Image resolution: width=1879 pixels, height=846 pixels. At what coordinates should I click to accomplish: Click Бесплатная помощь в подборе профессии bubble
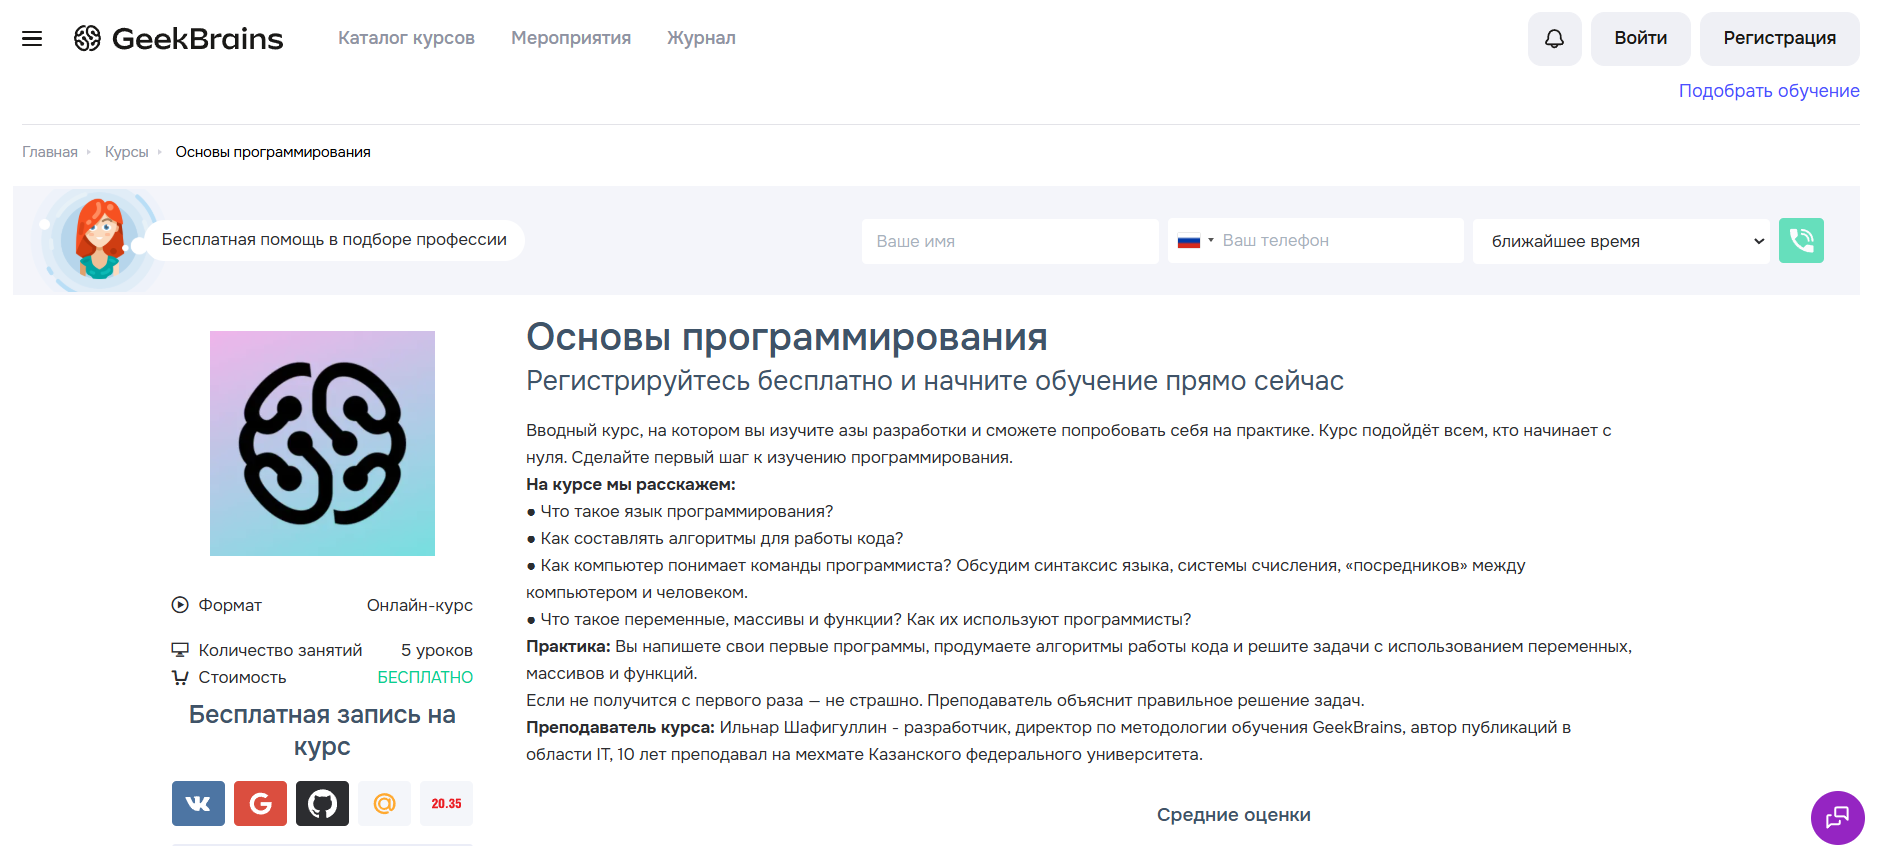coord(334,240)
